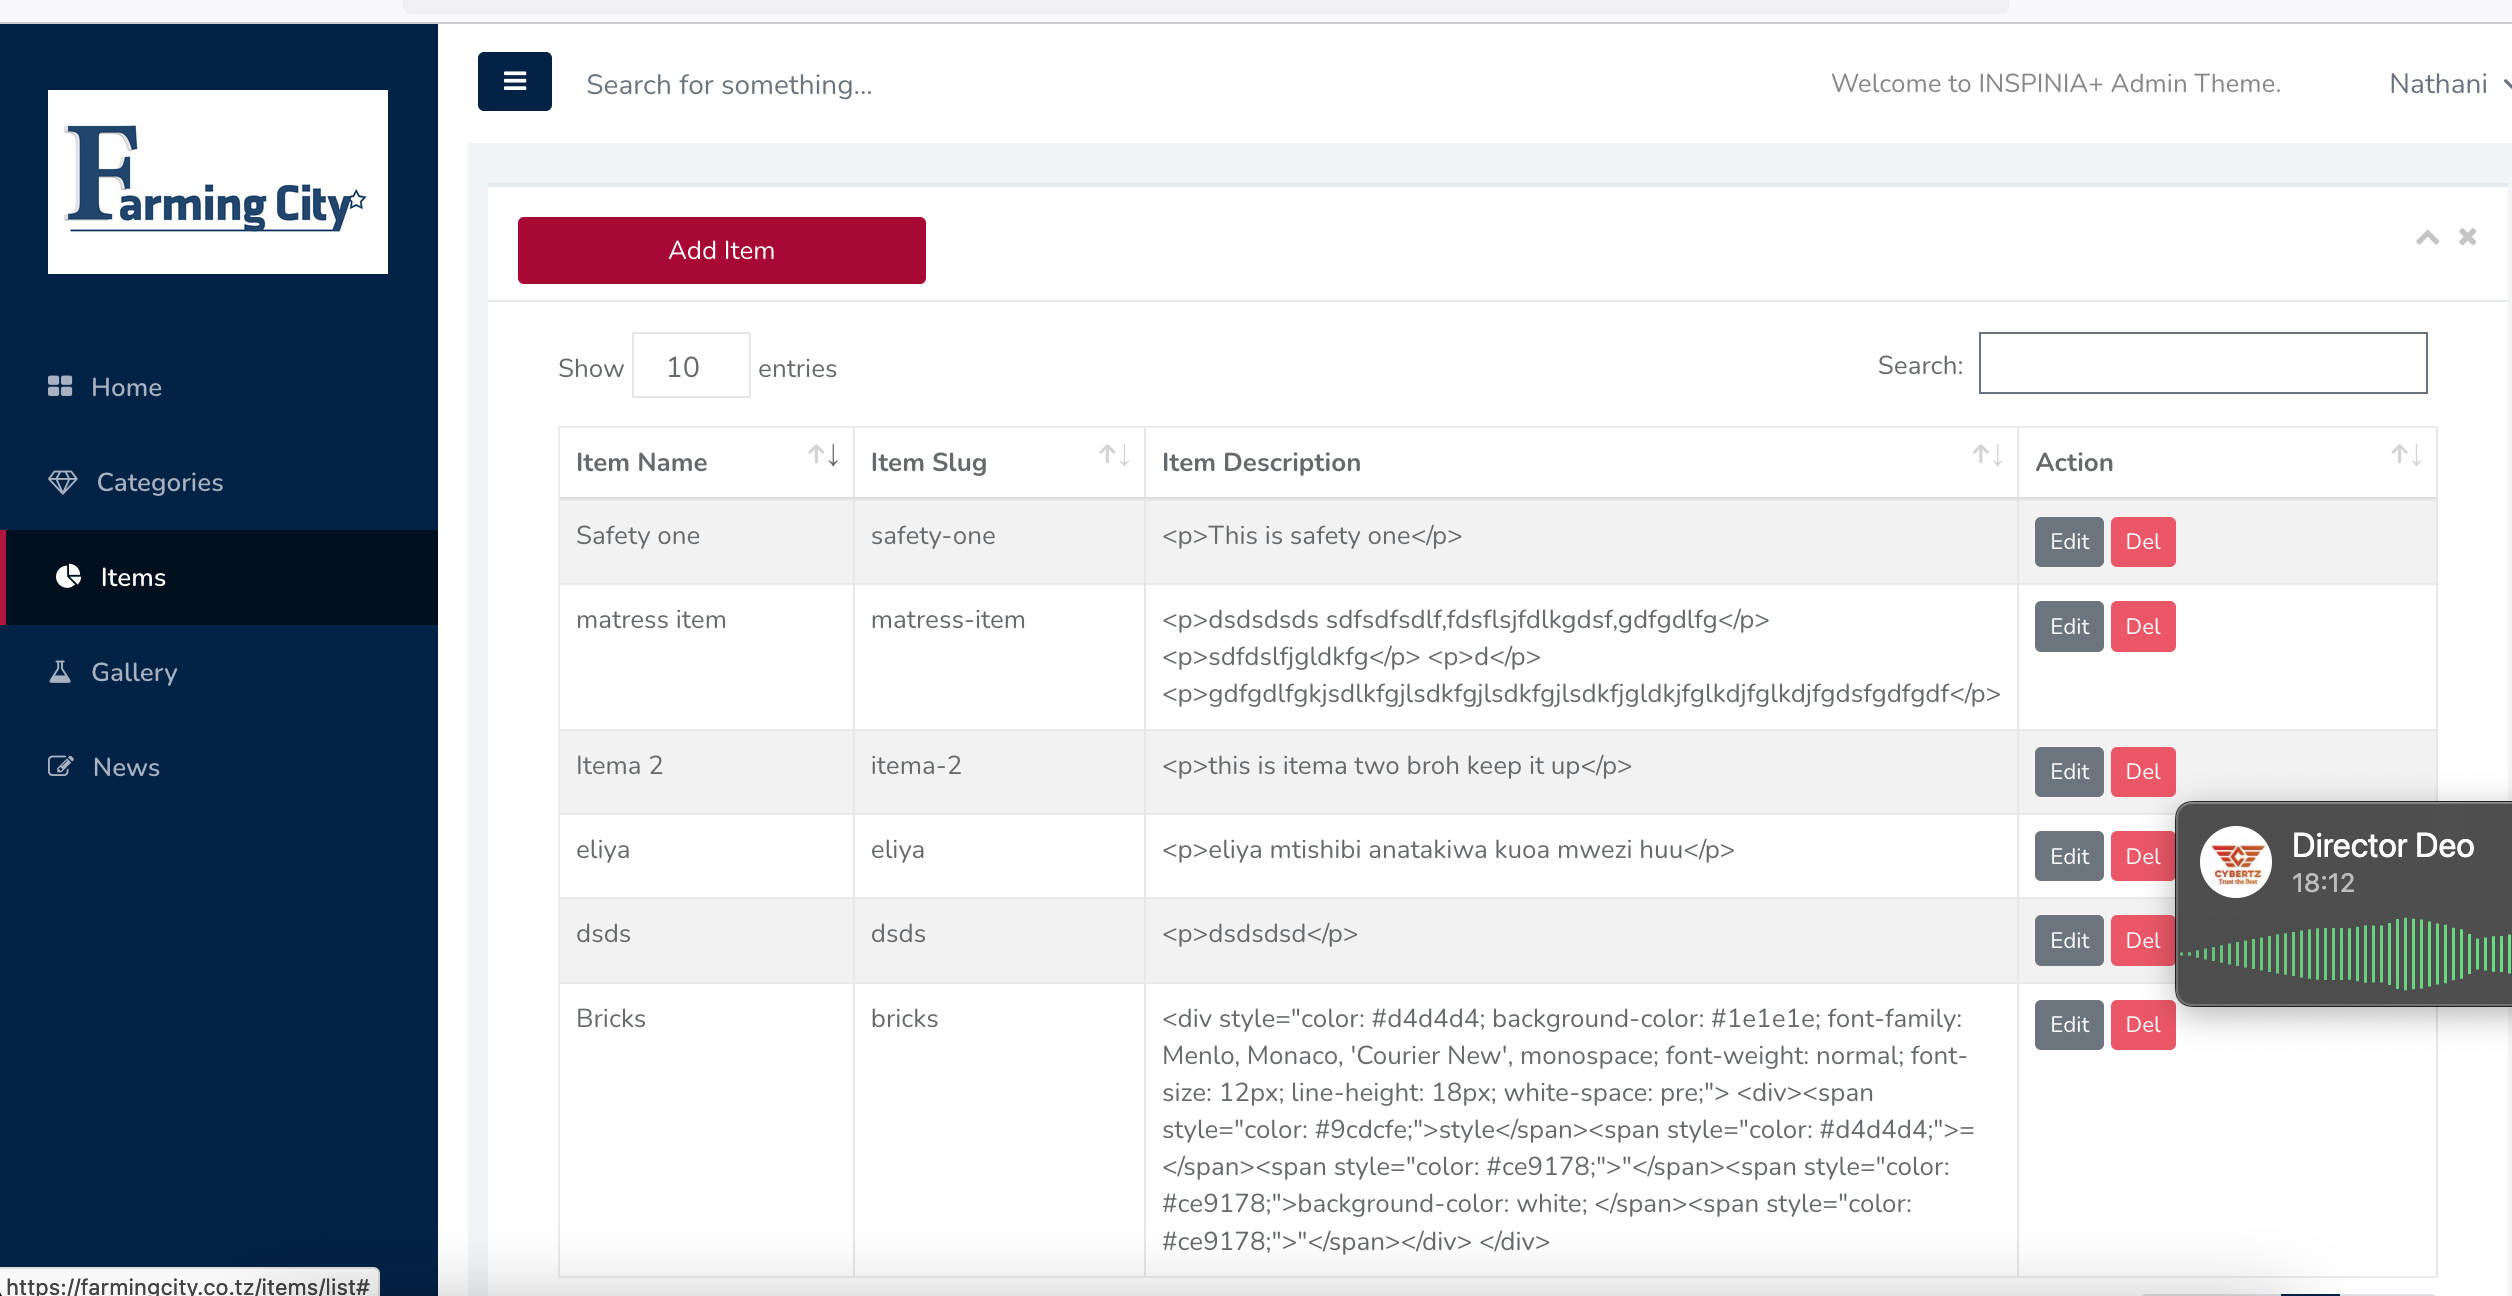Screen dimensions: 2512x1296
Task: Edit the Safety one item
Action: click(x=2068, y=542)
